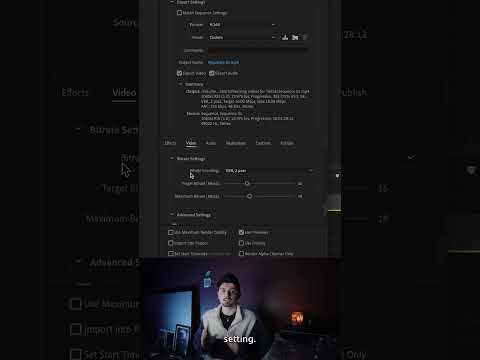
Task: Click the Delete Preset icon
Action: click(x=304, y=37)
